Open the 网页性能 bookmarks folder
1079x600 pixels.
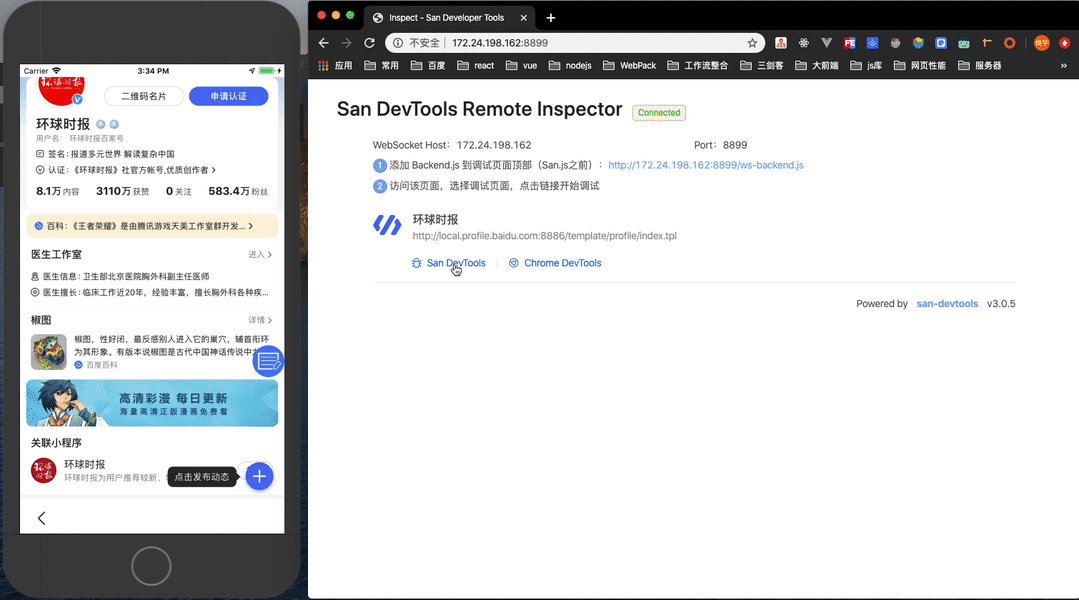(919, 65)
